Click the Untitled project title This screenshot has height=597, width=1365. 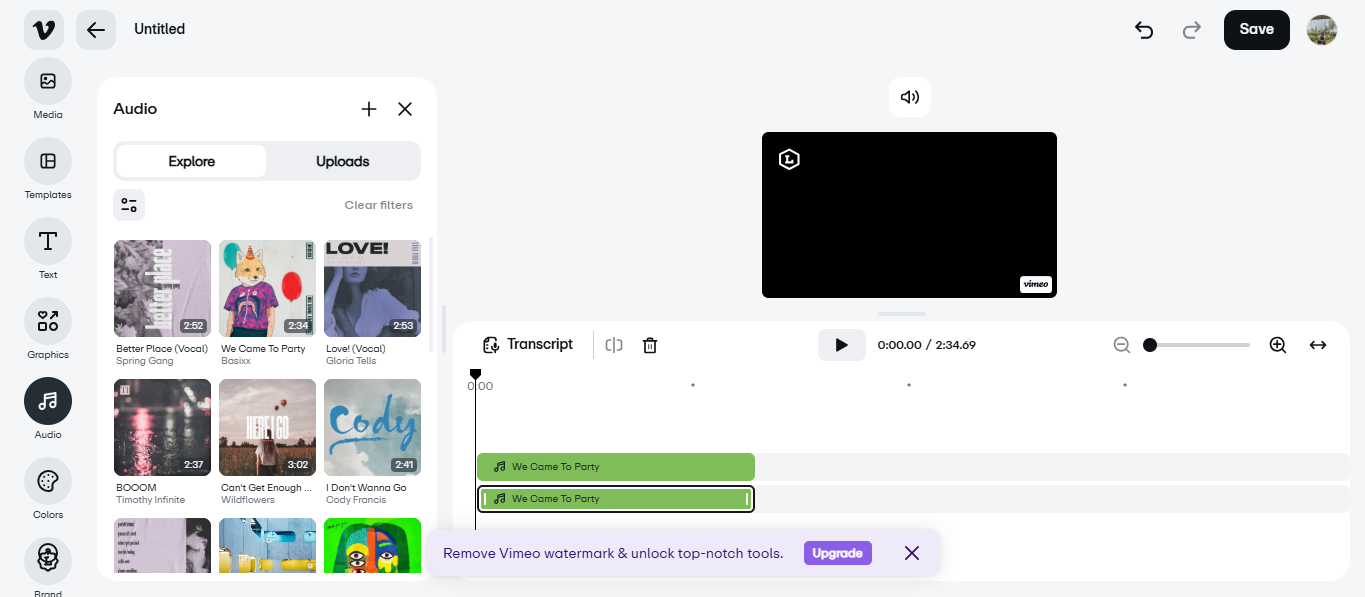(x=160, y=29)
